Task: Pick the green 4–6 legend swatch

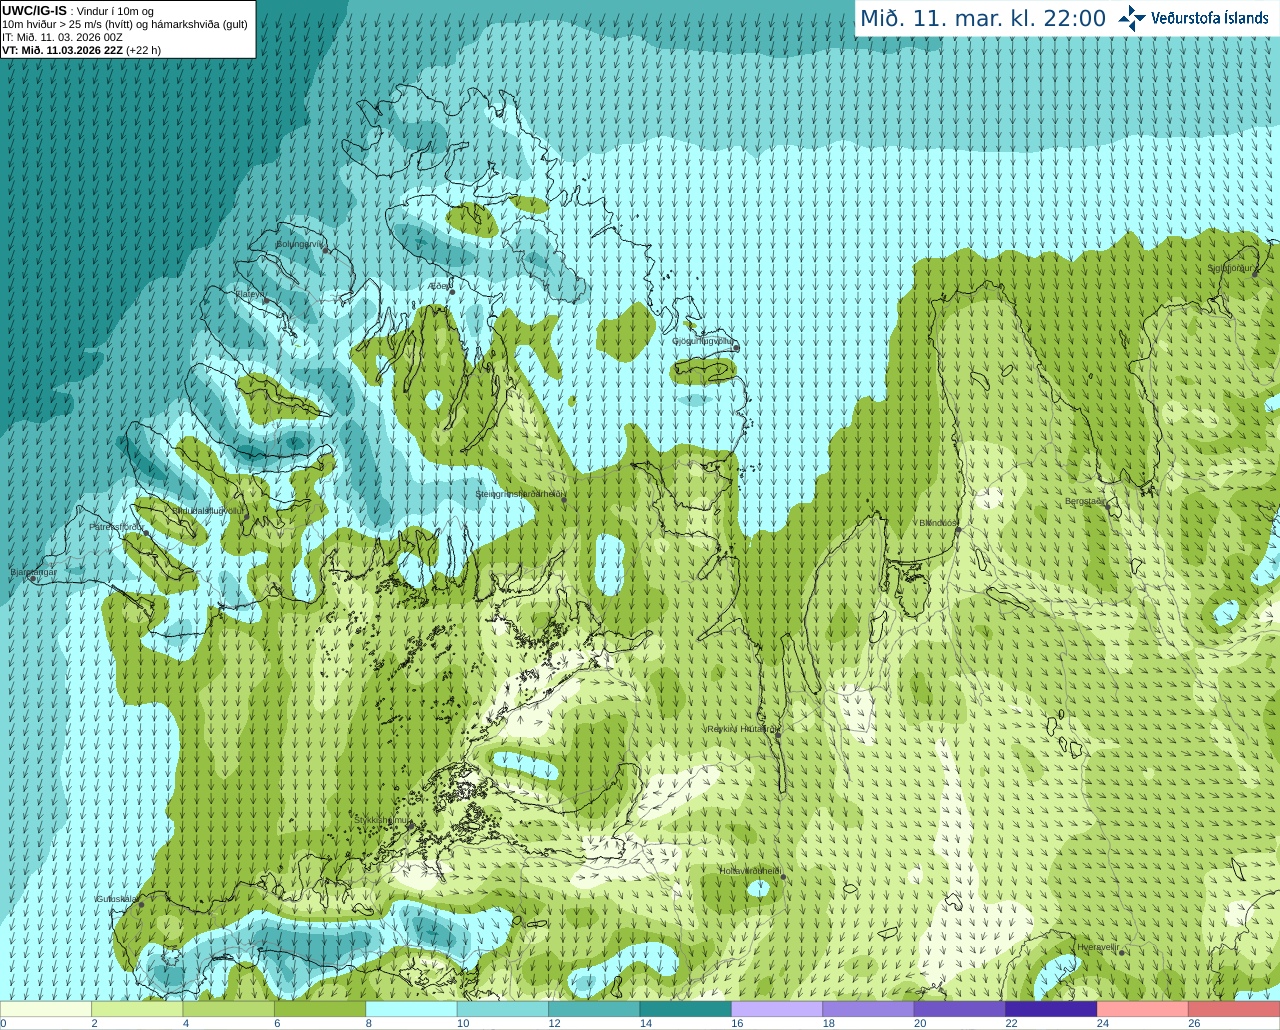Action: point(229,1009)
